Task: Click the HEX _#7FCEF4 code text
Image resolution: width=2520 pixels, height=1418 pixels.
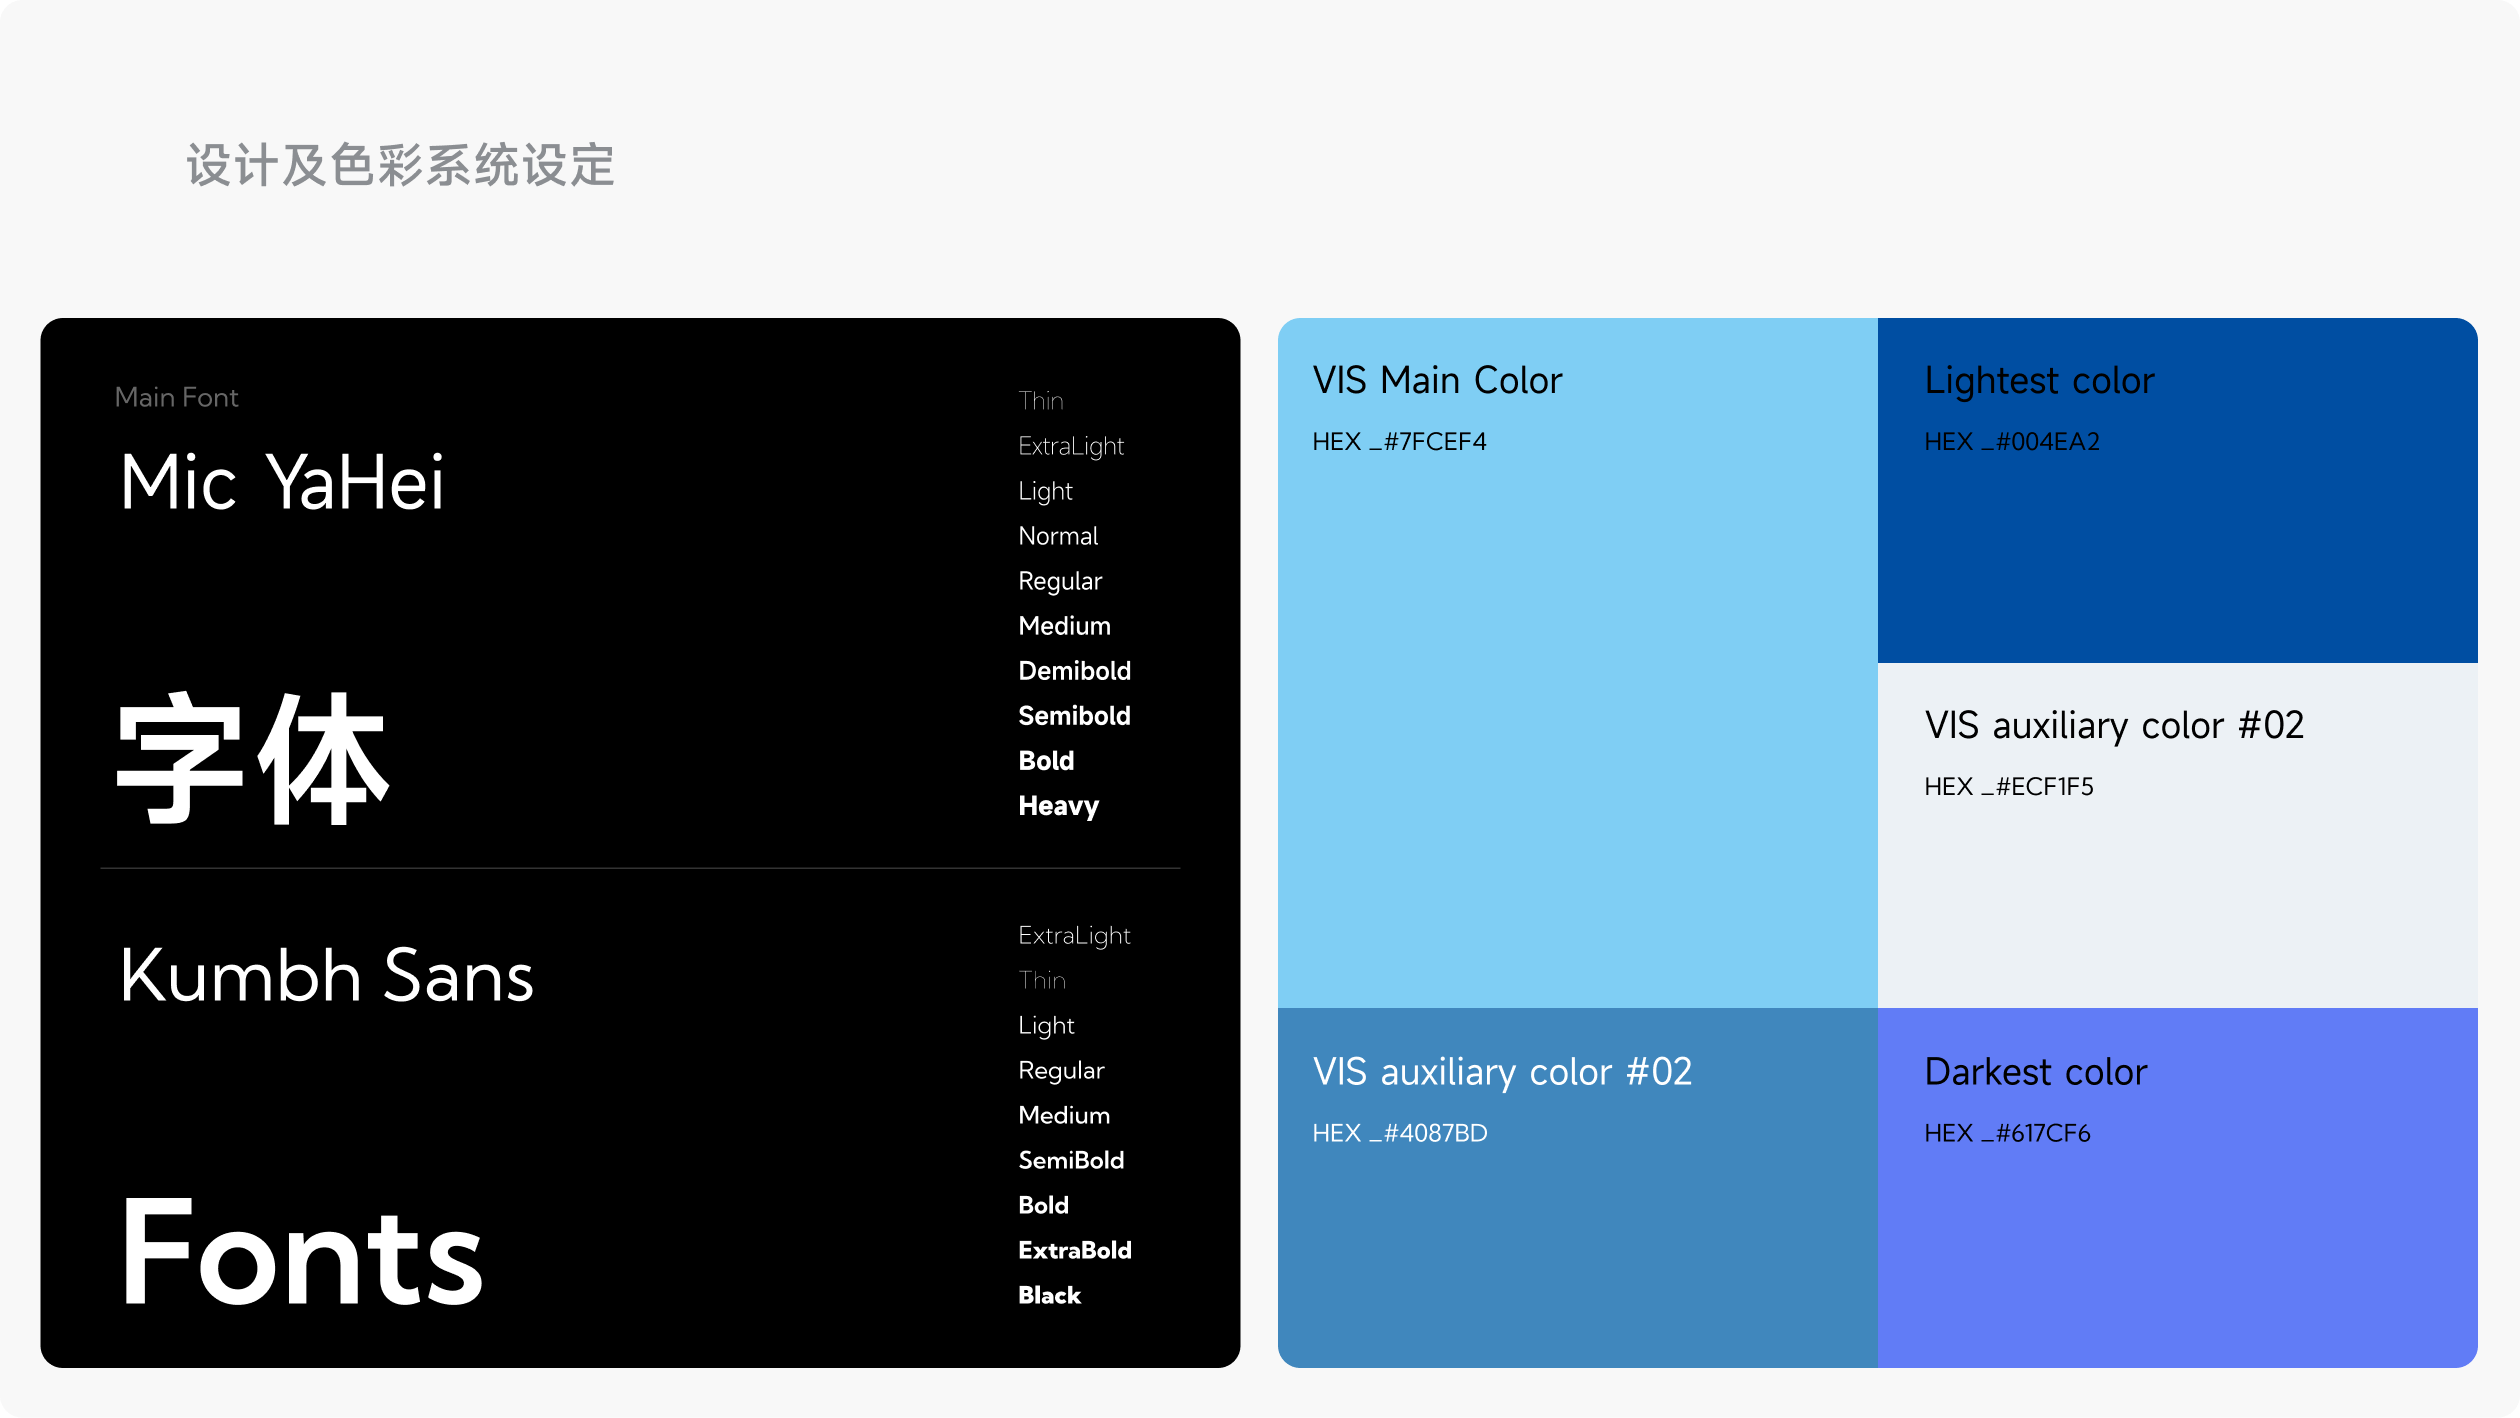Action: tap(1399, 441)
